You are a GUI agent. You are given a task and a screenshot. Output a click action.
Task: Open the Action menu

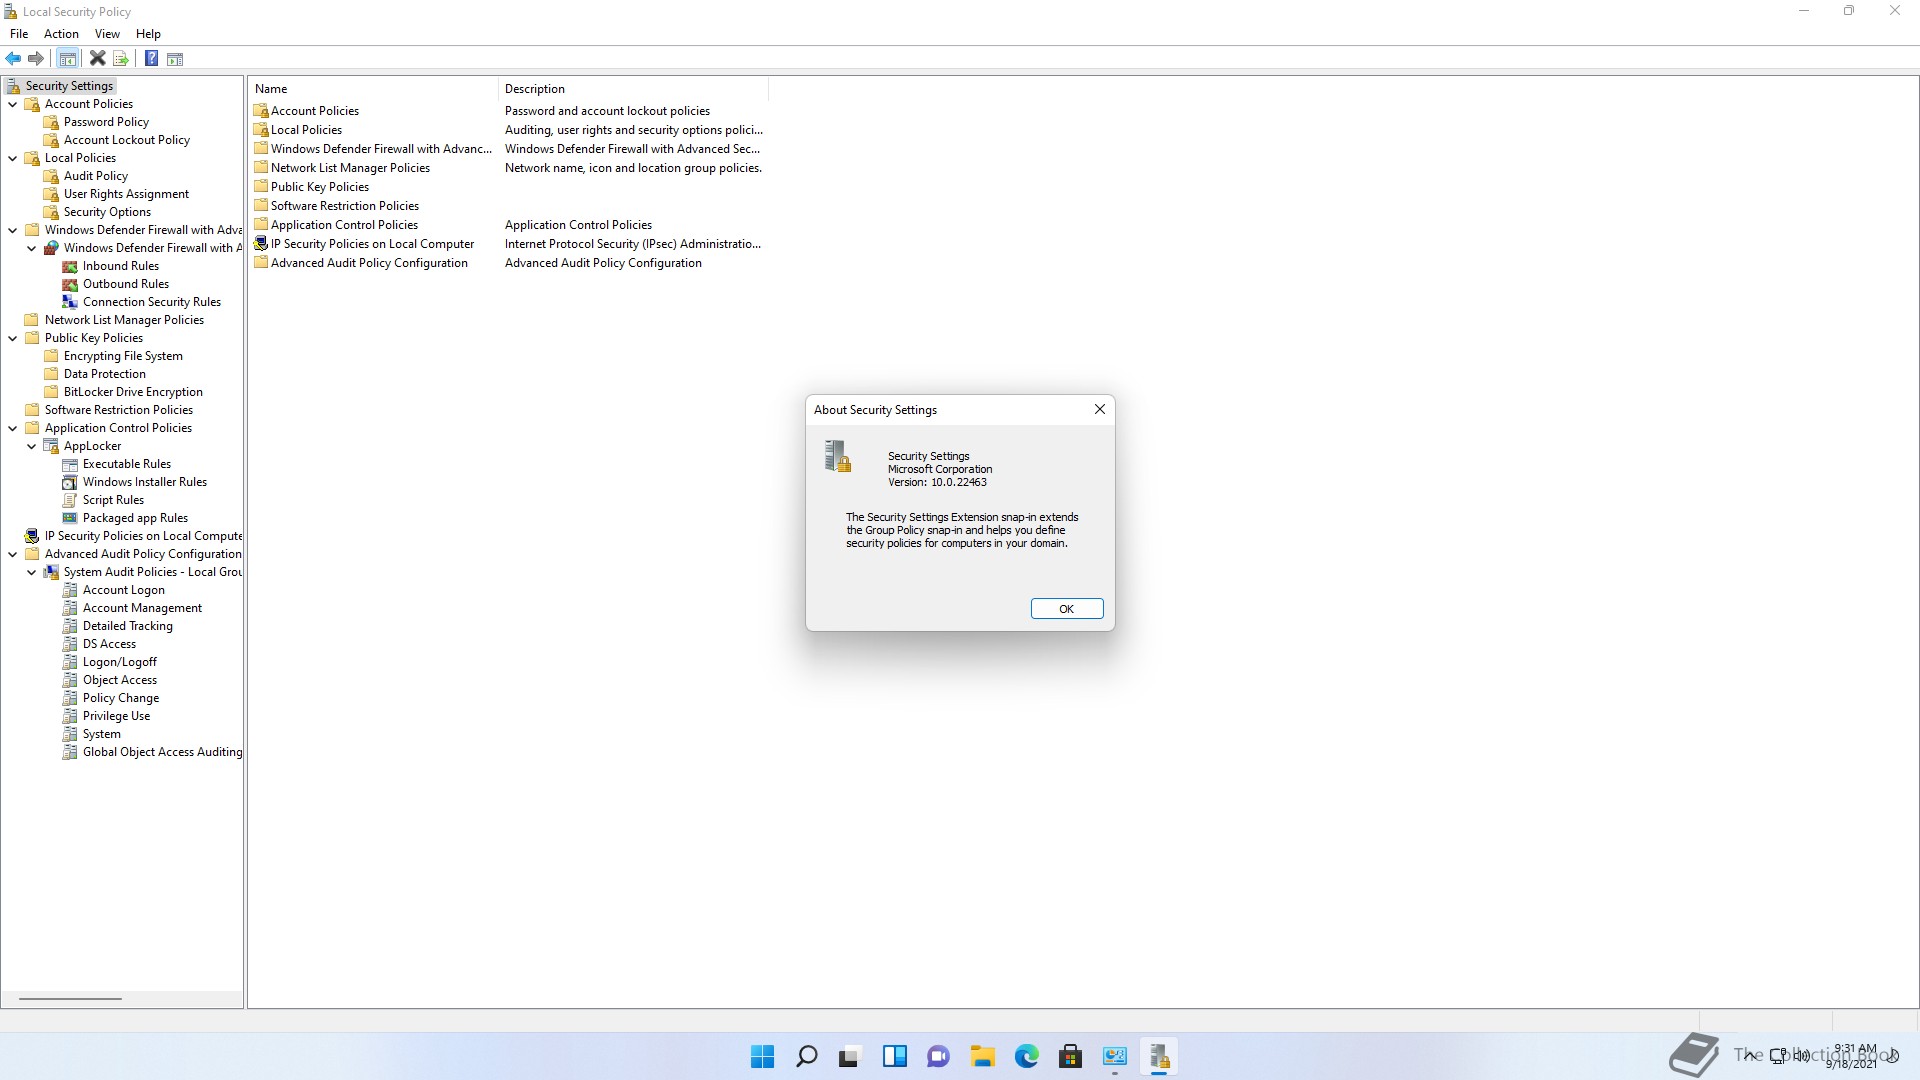click(x=61, y=34)
